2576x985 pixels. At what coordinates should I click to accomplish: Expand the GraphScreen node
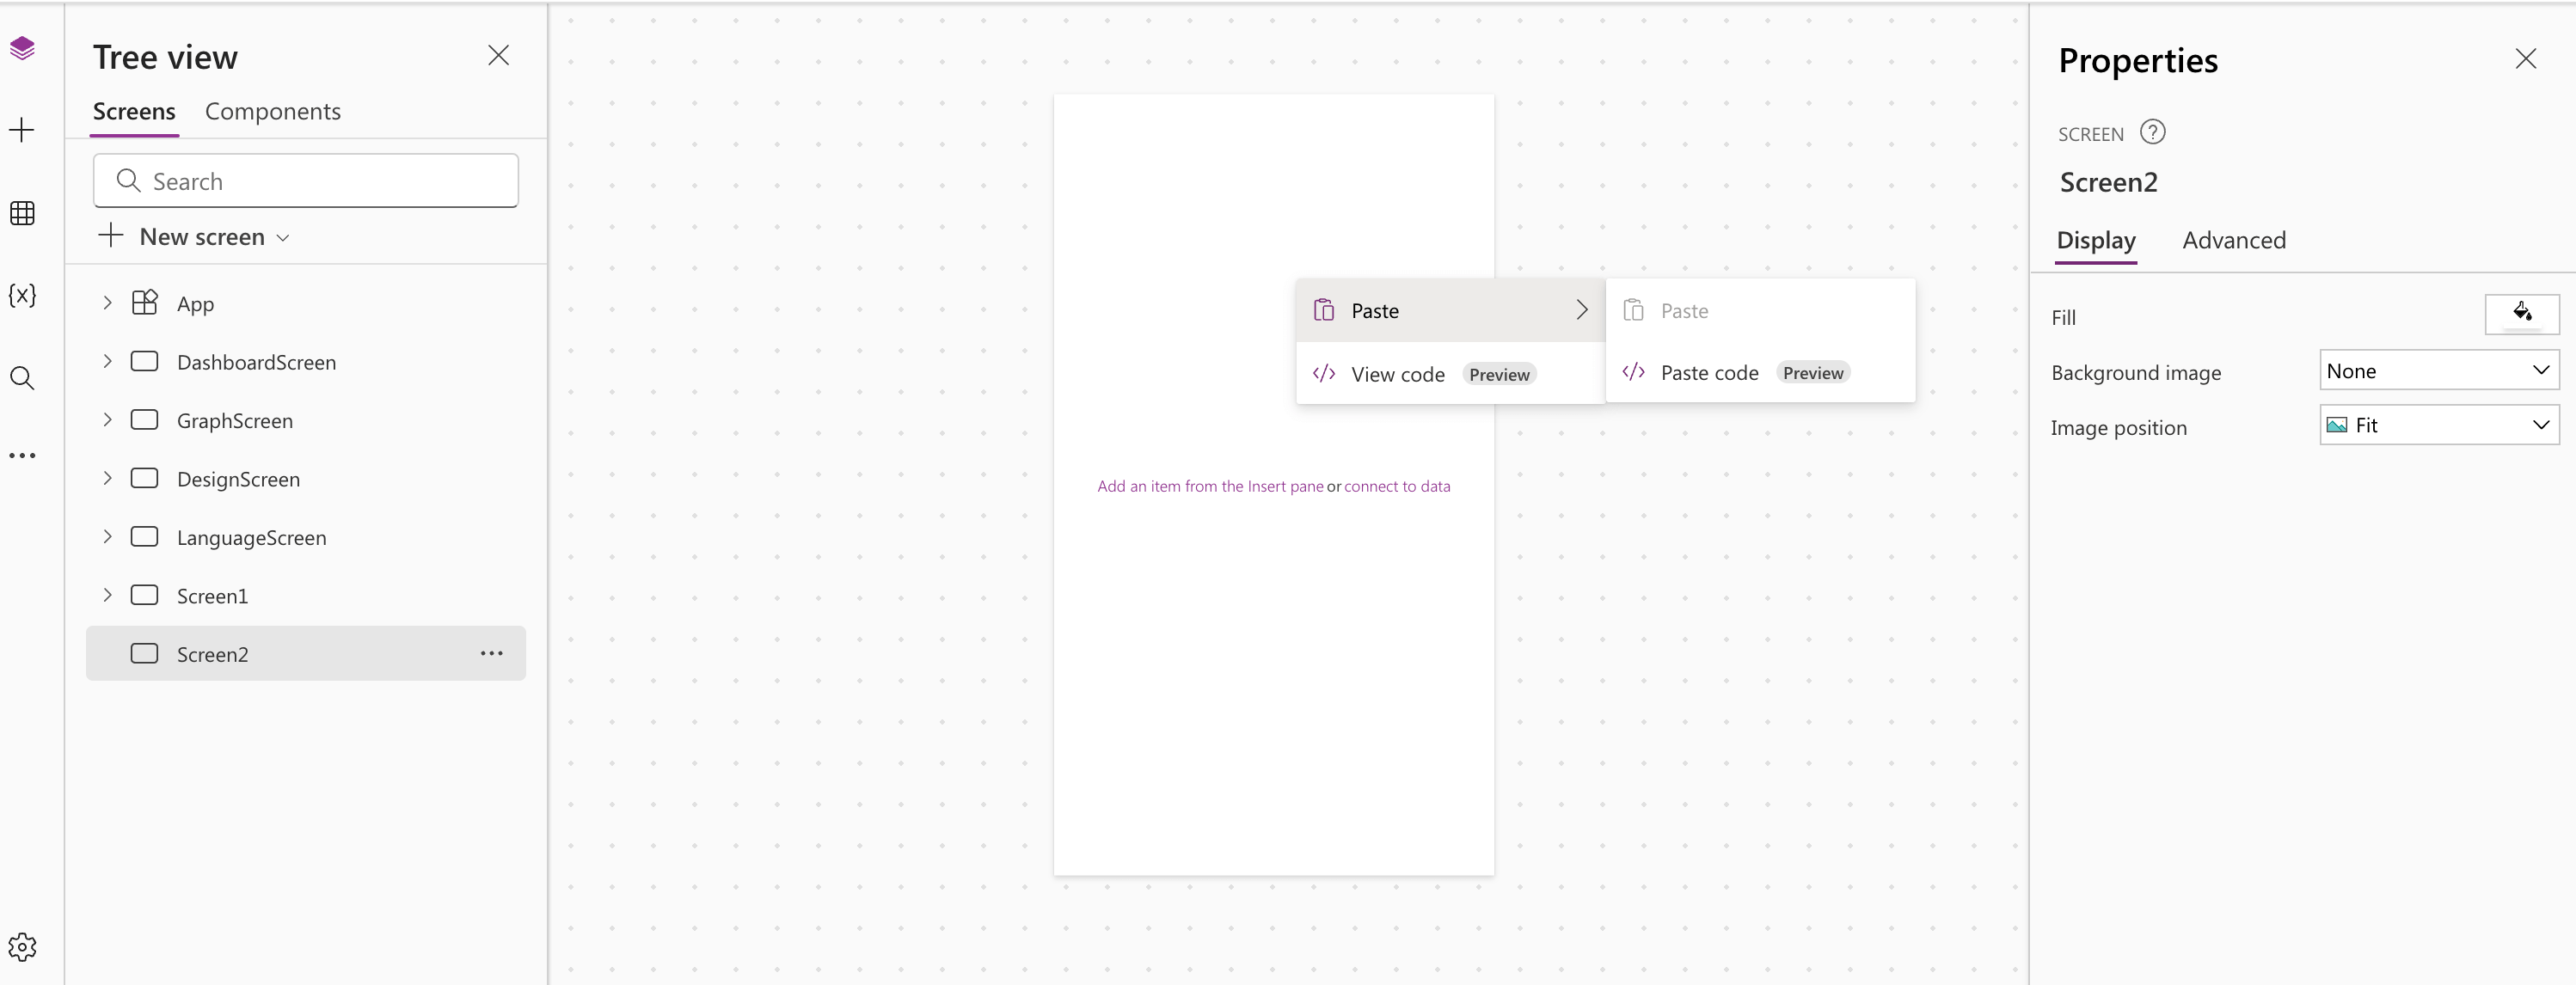107,419
